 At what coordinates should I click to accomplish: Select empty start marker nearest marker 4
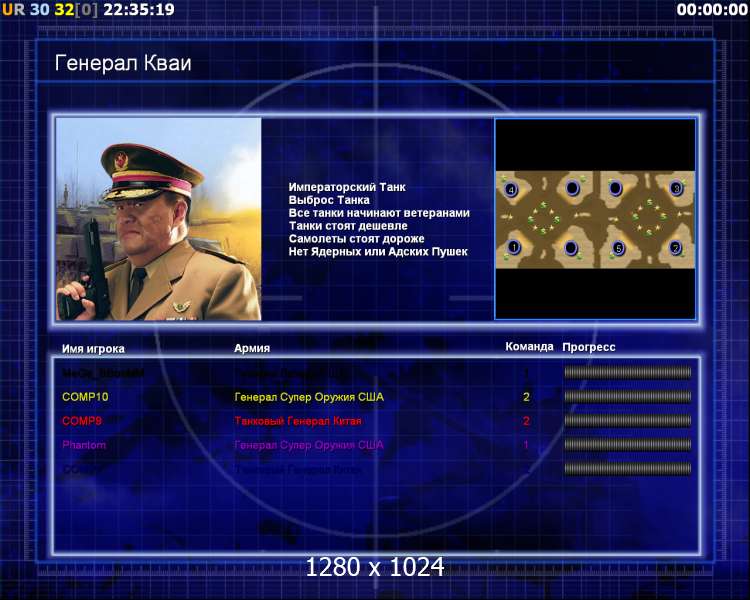click(573, 188)
